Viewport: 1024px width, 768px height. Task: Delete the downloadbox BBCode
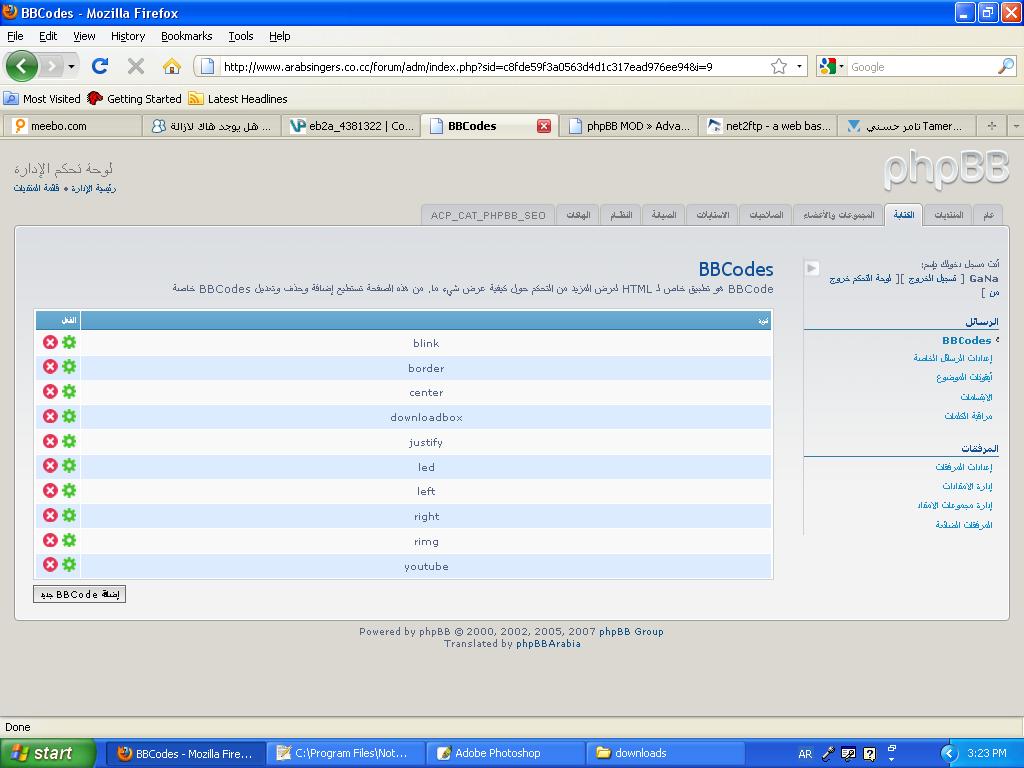click(50, 416)
